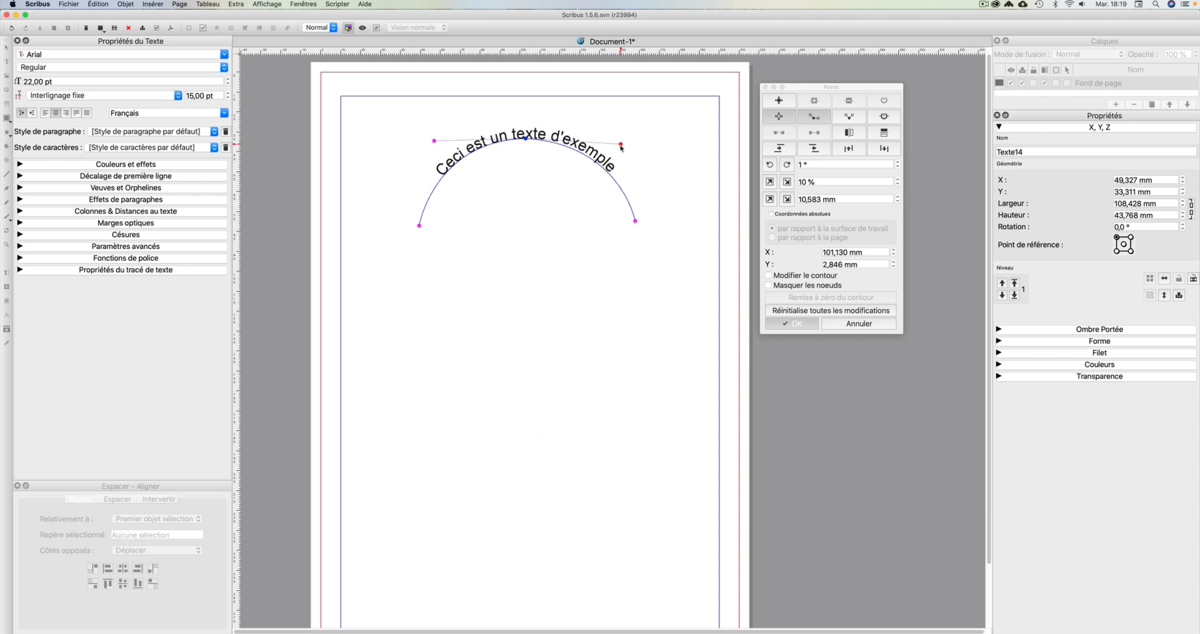This screenshot has height=634, width=1200.
Task: Expand the Couleurs et effets section
Action: tap(121, 164)
